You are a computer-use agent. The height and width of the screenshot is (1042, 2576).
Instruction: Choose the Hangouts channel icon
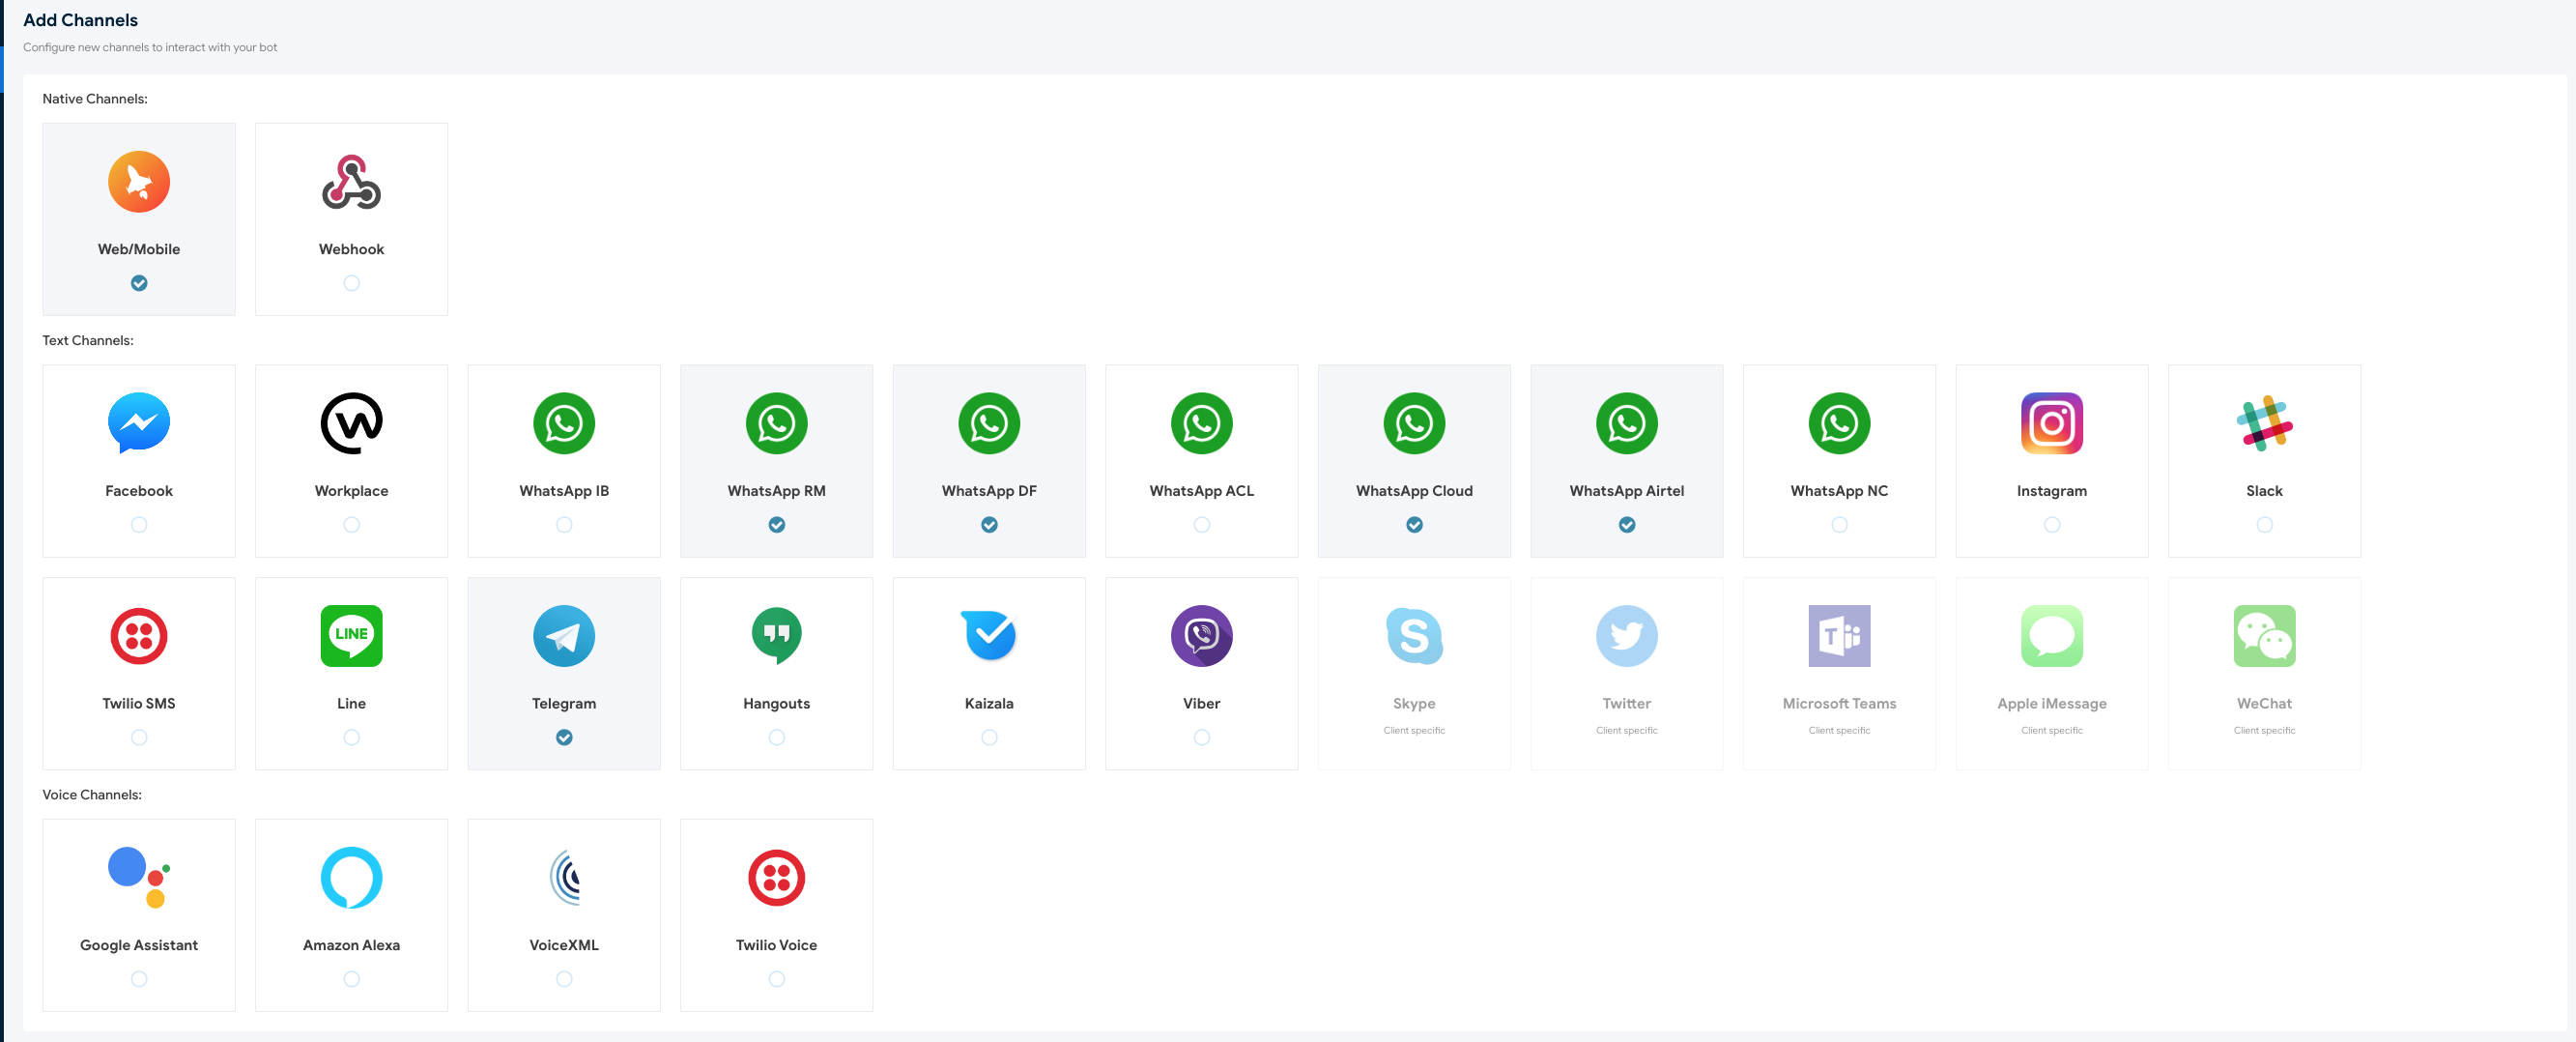(777, 635)
